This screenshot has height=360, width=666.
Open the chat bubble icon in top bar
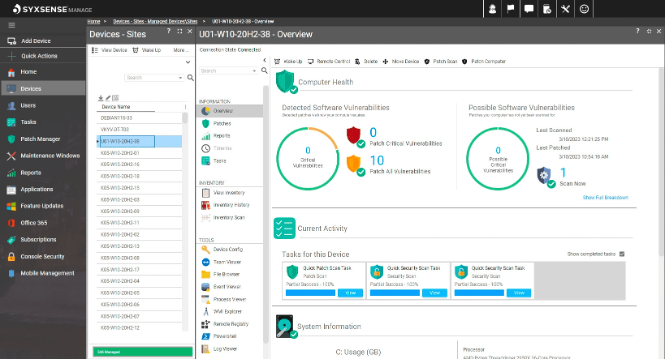pyautogui.click(x=529, y=9)
